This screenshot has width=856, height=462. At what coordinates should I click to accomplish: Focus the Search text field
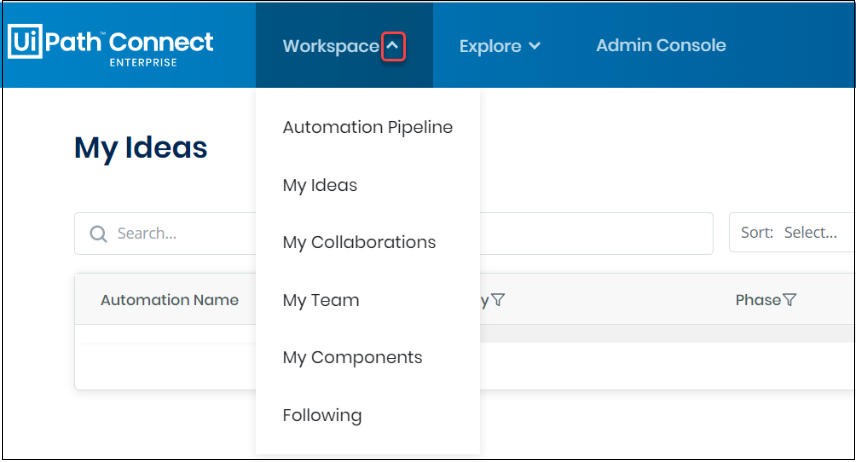coord(180,233)
